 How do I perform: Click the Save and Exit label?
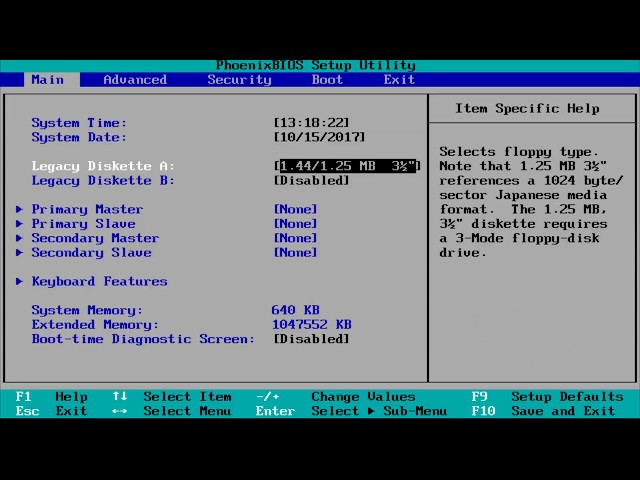pos(563,411)
